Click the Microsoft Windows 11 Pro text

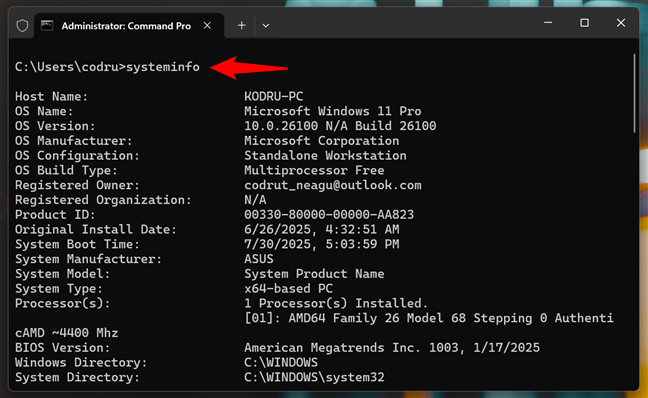coord(333,111)
